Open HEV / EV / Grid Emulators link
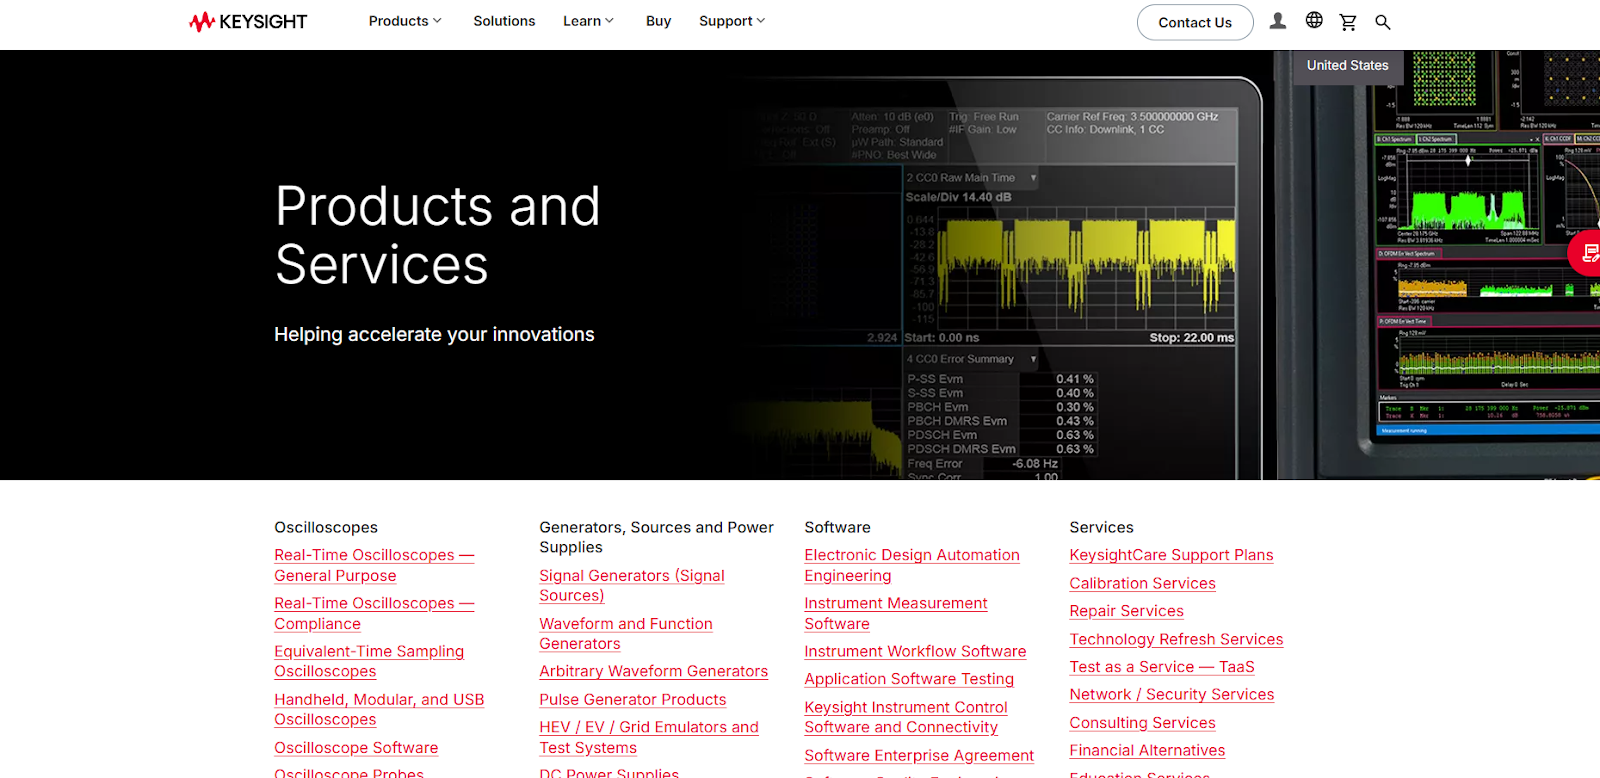 tap(649, 737)
